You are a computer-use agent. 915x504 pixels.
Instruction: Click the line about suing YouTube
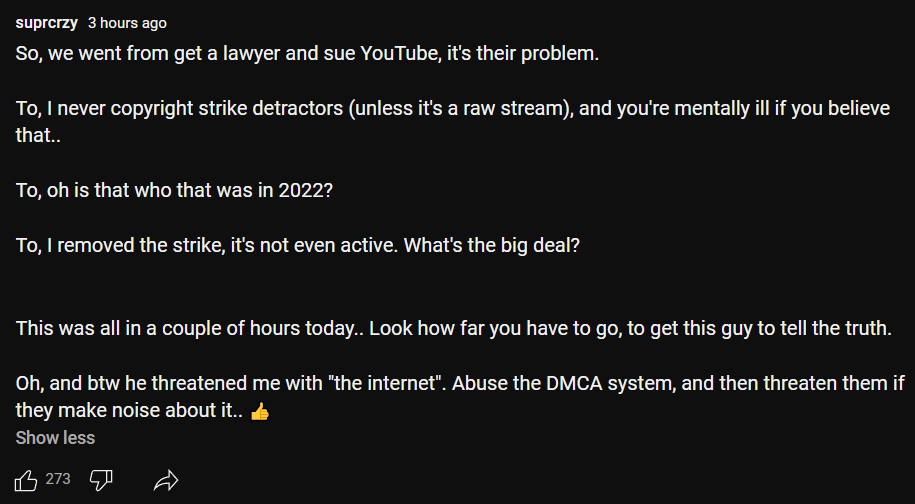pos(308,54)
